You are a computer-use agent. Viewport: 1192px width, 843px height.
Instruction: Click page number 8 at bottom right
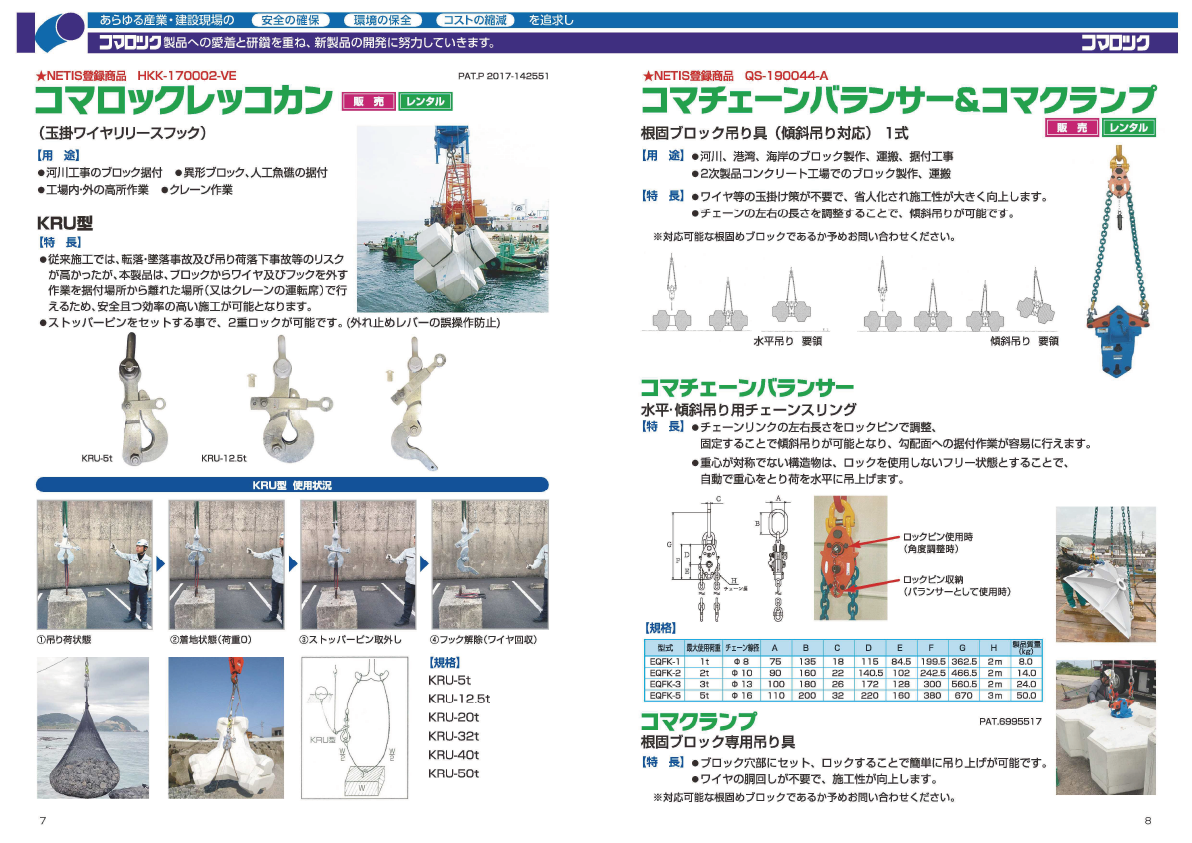point(1148,820)
